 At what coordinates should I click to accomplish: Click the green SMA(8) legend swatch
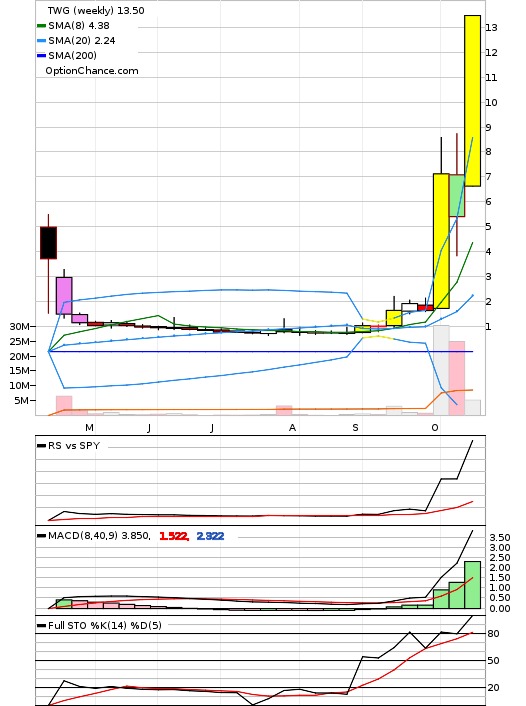coord(41,26)
